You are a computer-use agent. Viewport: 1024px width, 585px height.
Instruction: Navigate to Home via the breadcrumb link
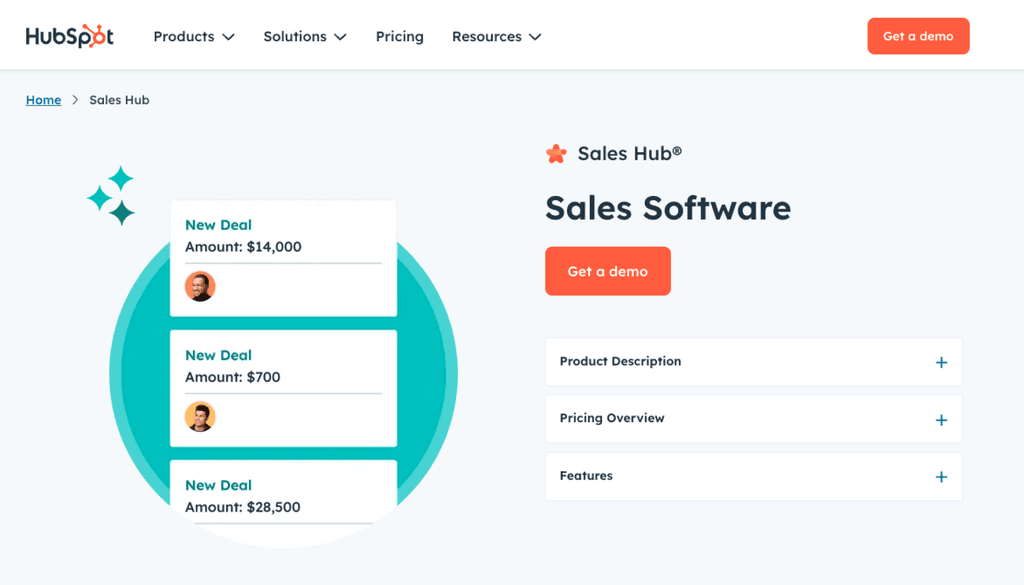[43, 100]
